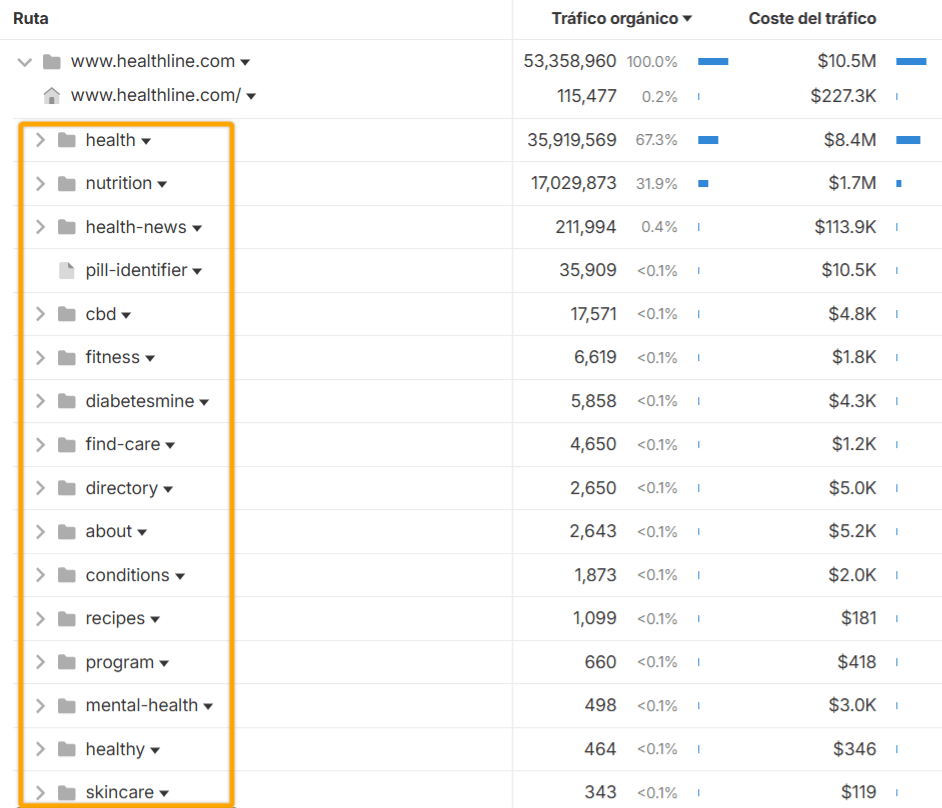Screen dimensions: 942x808
Task: Click the folder icon for mental-health
Action: 67,705
